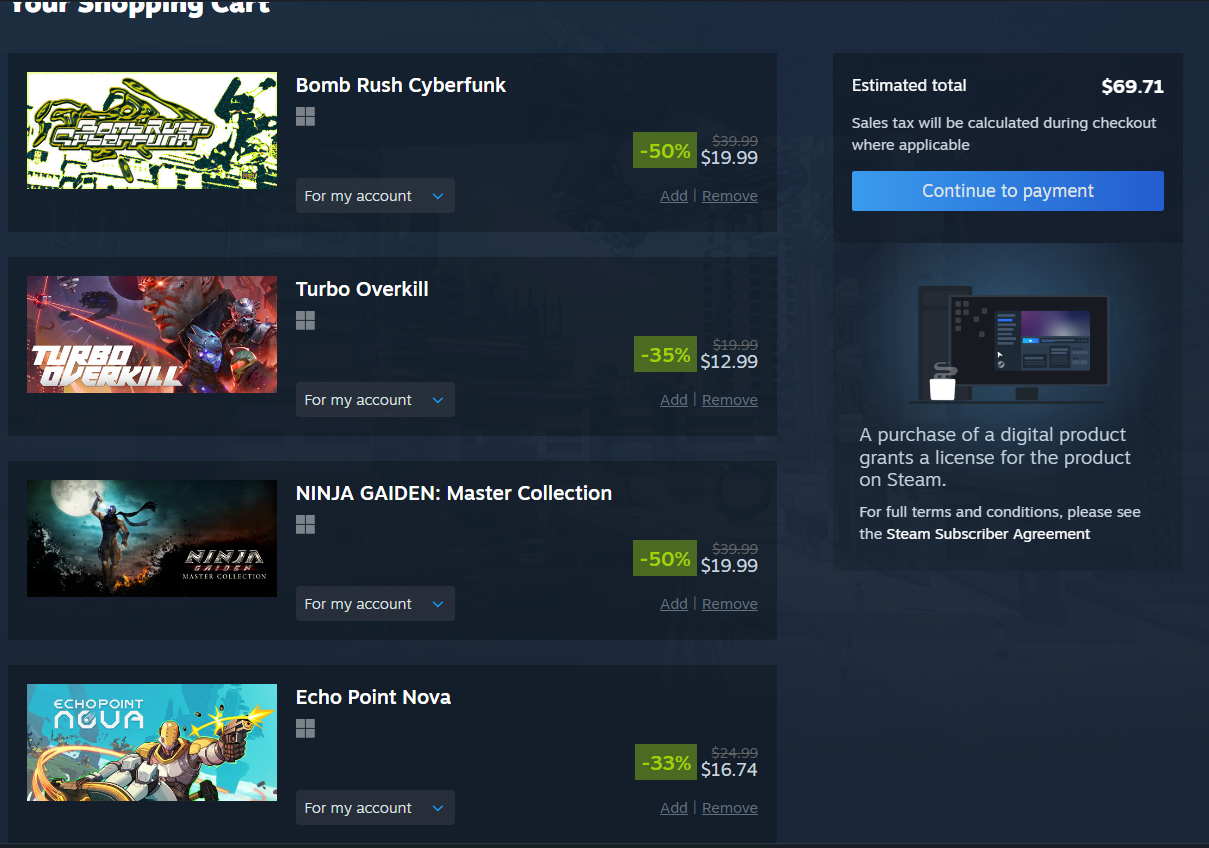Expand account dropdown for Echo Point Nova
This screenshot has width=1209, height=848.
click(x=375, y=808)
